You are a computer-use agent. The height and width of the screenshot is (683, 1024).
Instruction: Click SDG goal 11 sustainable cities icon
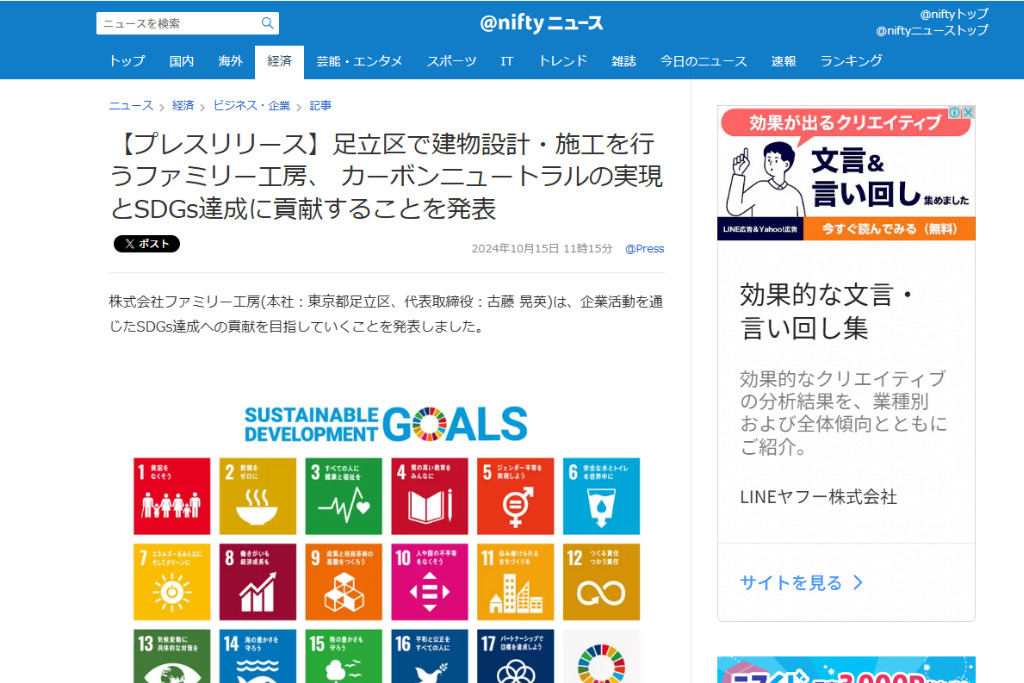515,582
